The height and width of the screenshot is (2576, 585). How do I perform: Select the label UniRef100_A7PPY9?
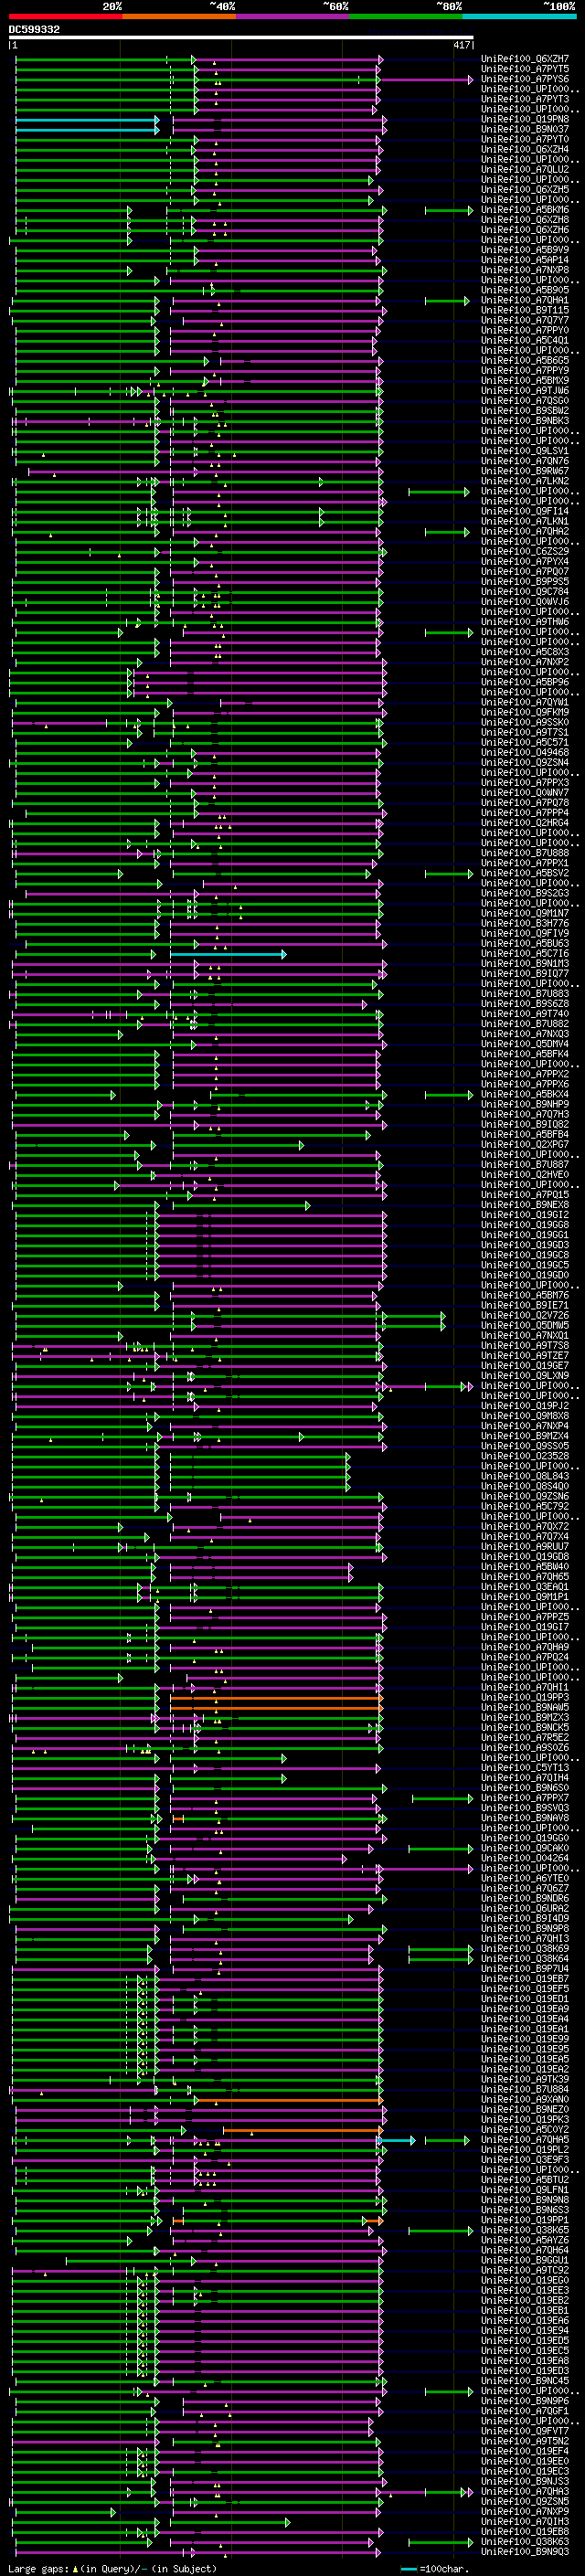point(525,371)
